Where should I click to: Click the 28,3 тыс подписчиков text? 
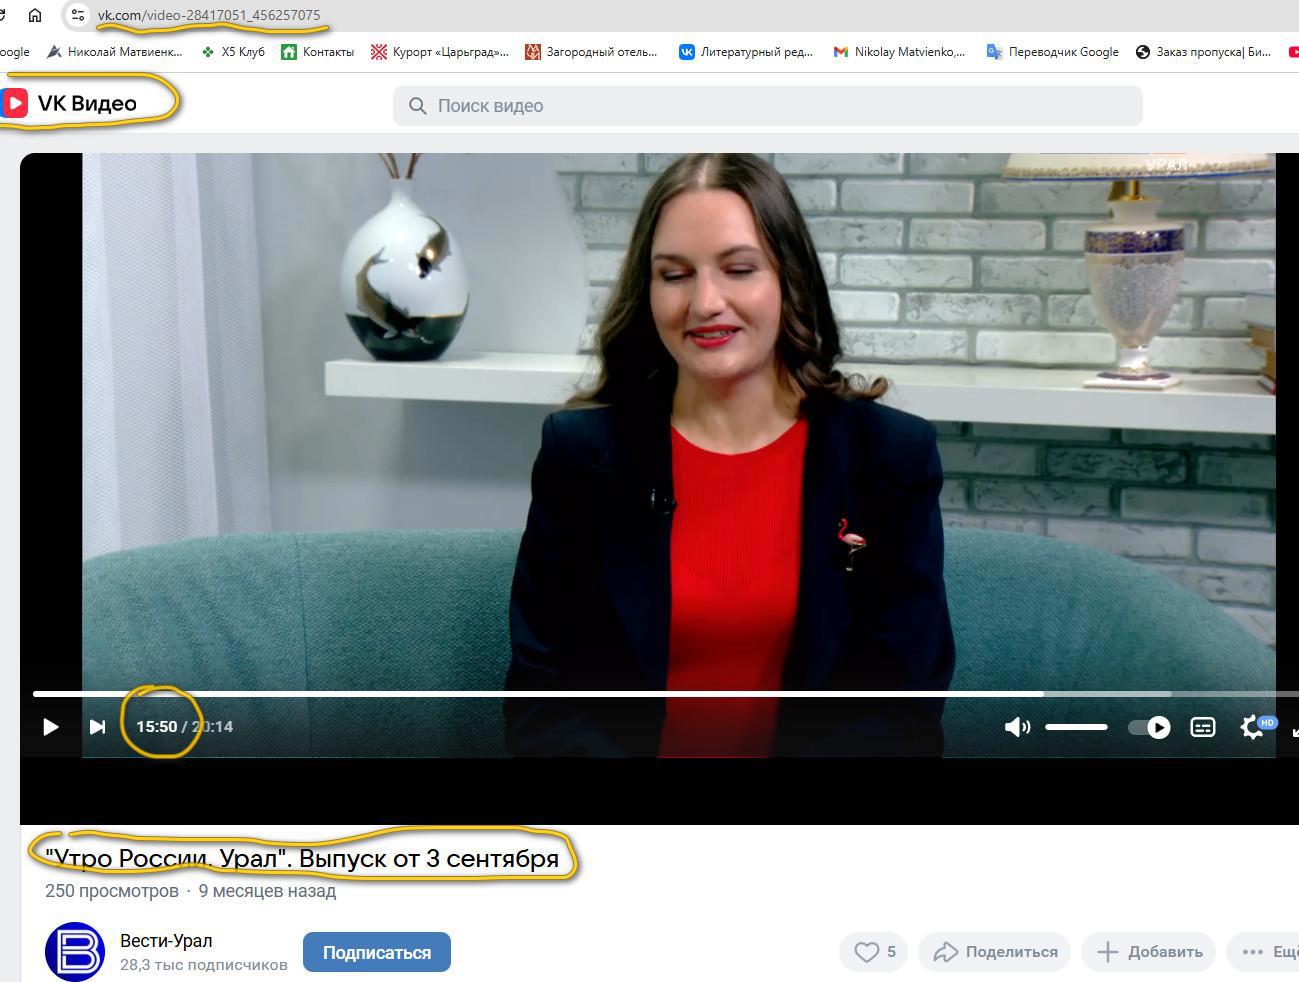click(204, 965)
